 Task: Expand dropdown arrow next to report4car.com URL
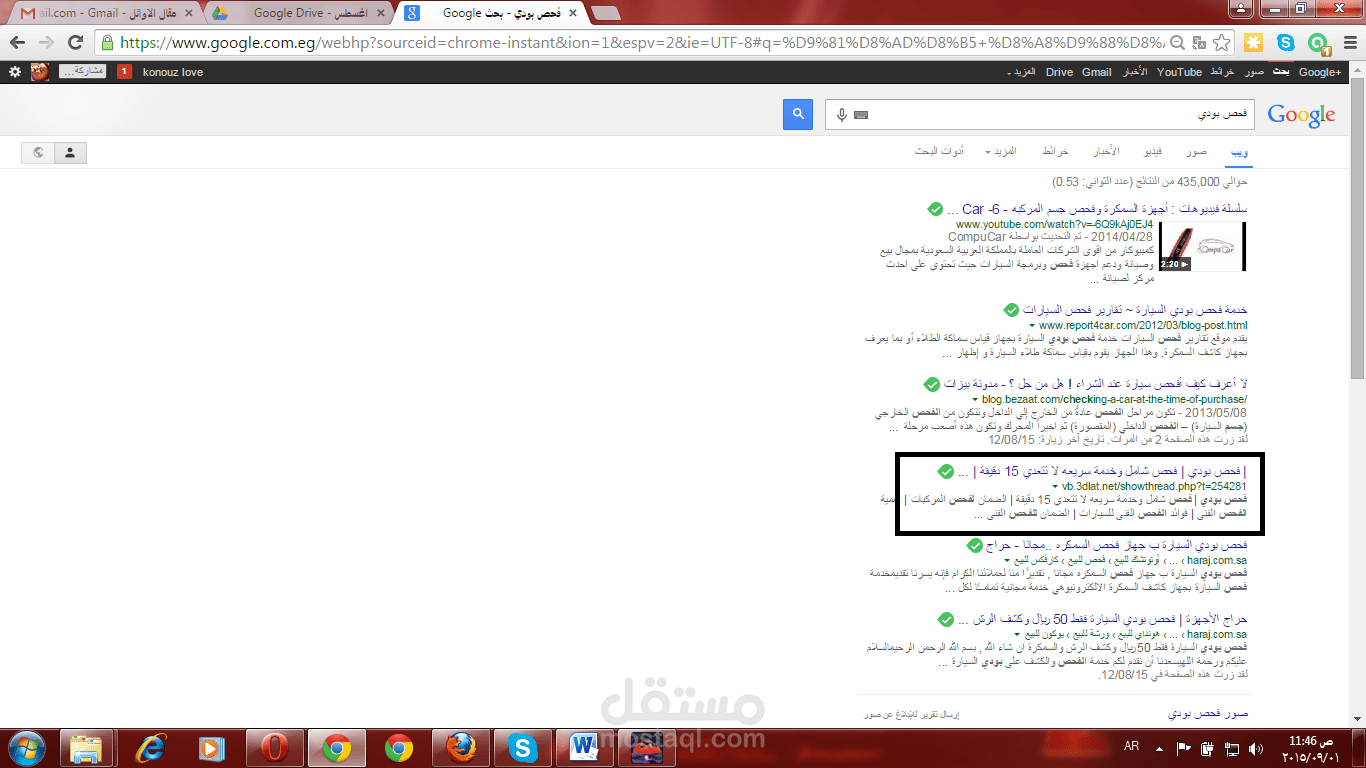click(1033, 326)
